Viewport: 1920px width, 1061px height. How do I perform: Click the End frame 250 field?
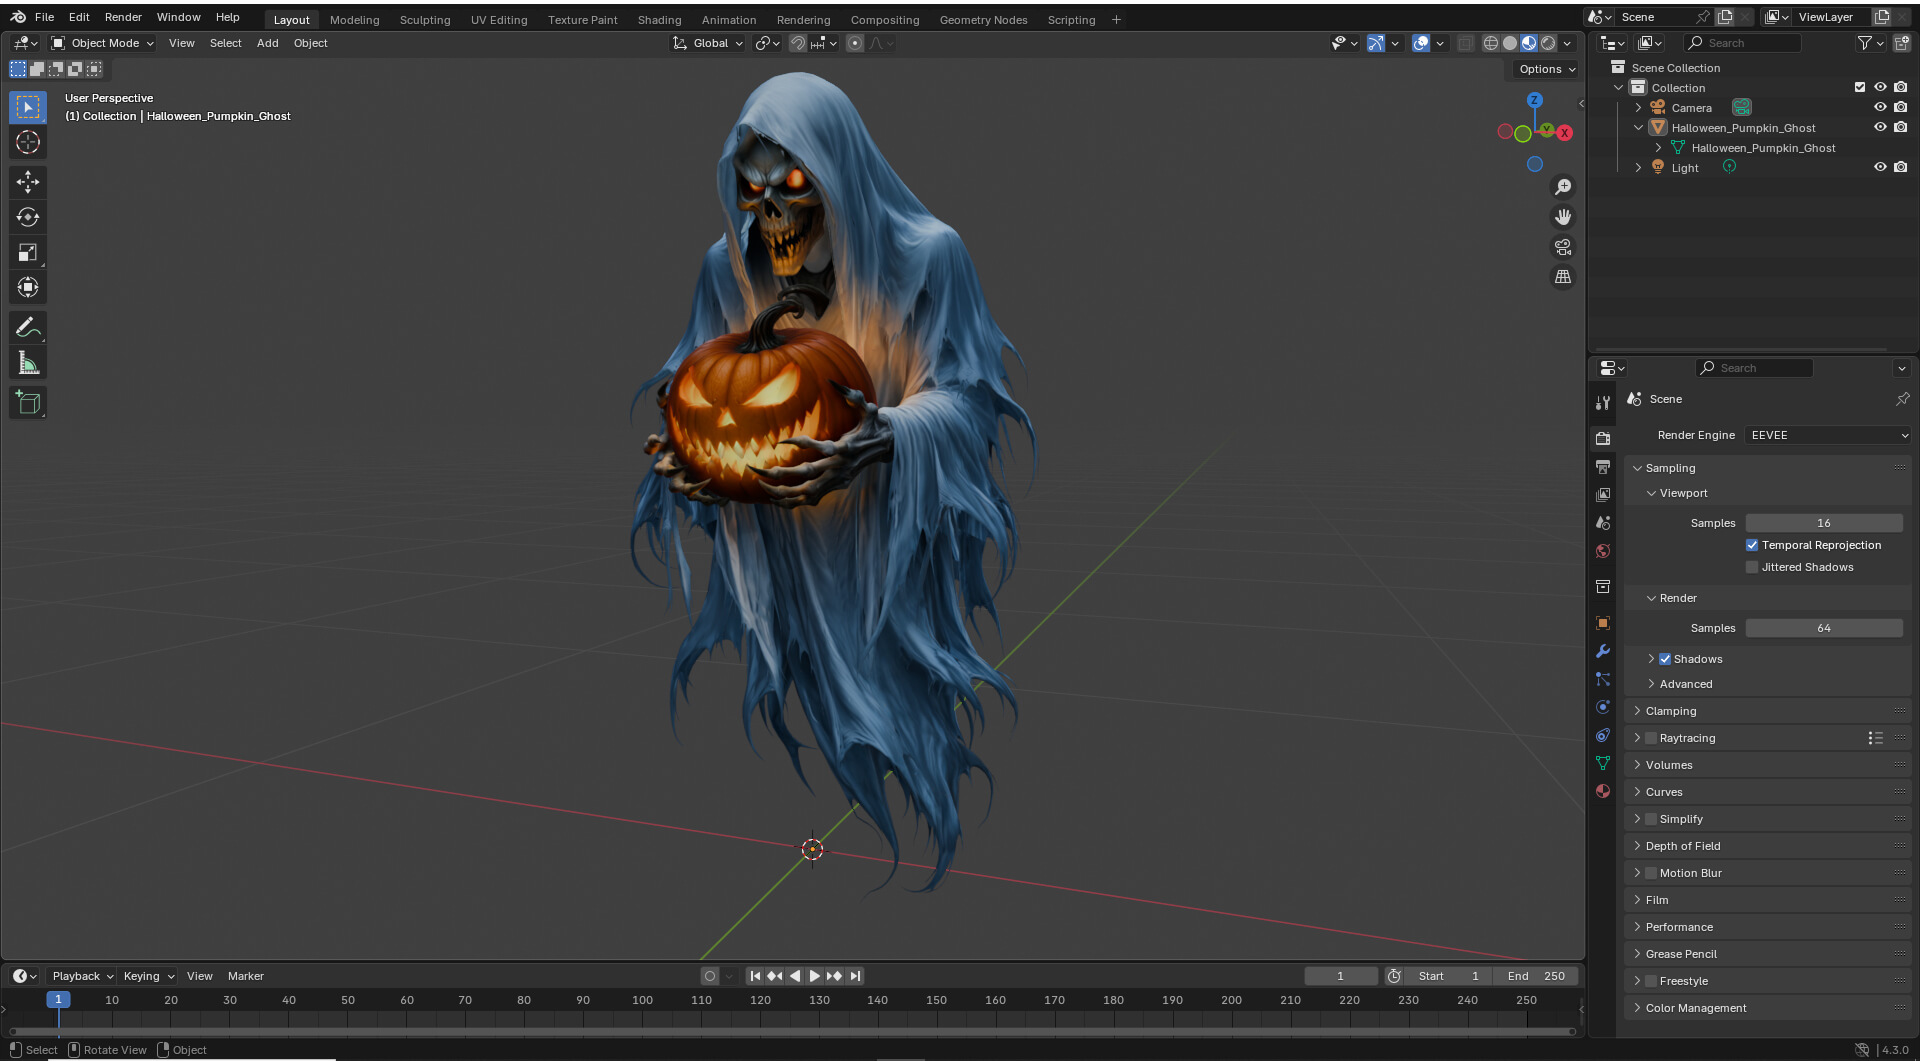coord(1536,976)
